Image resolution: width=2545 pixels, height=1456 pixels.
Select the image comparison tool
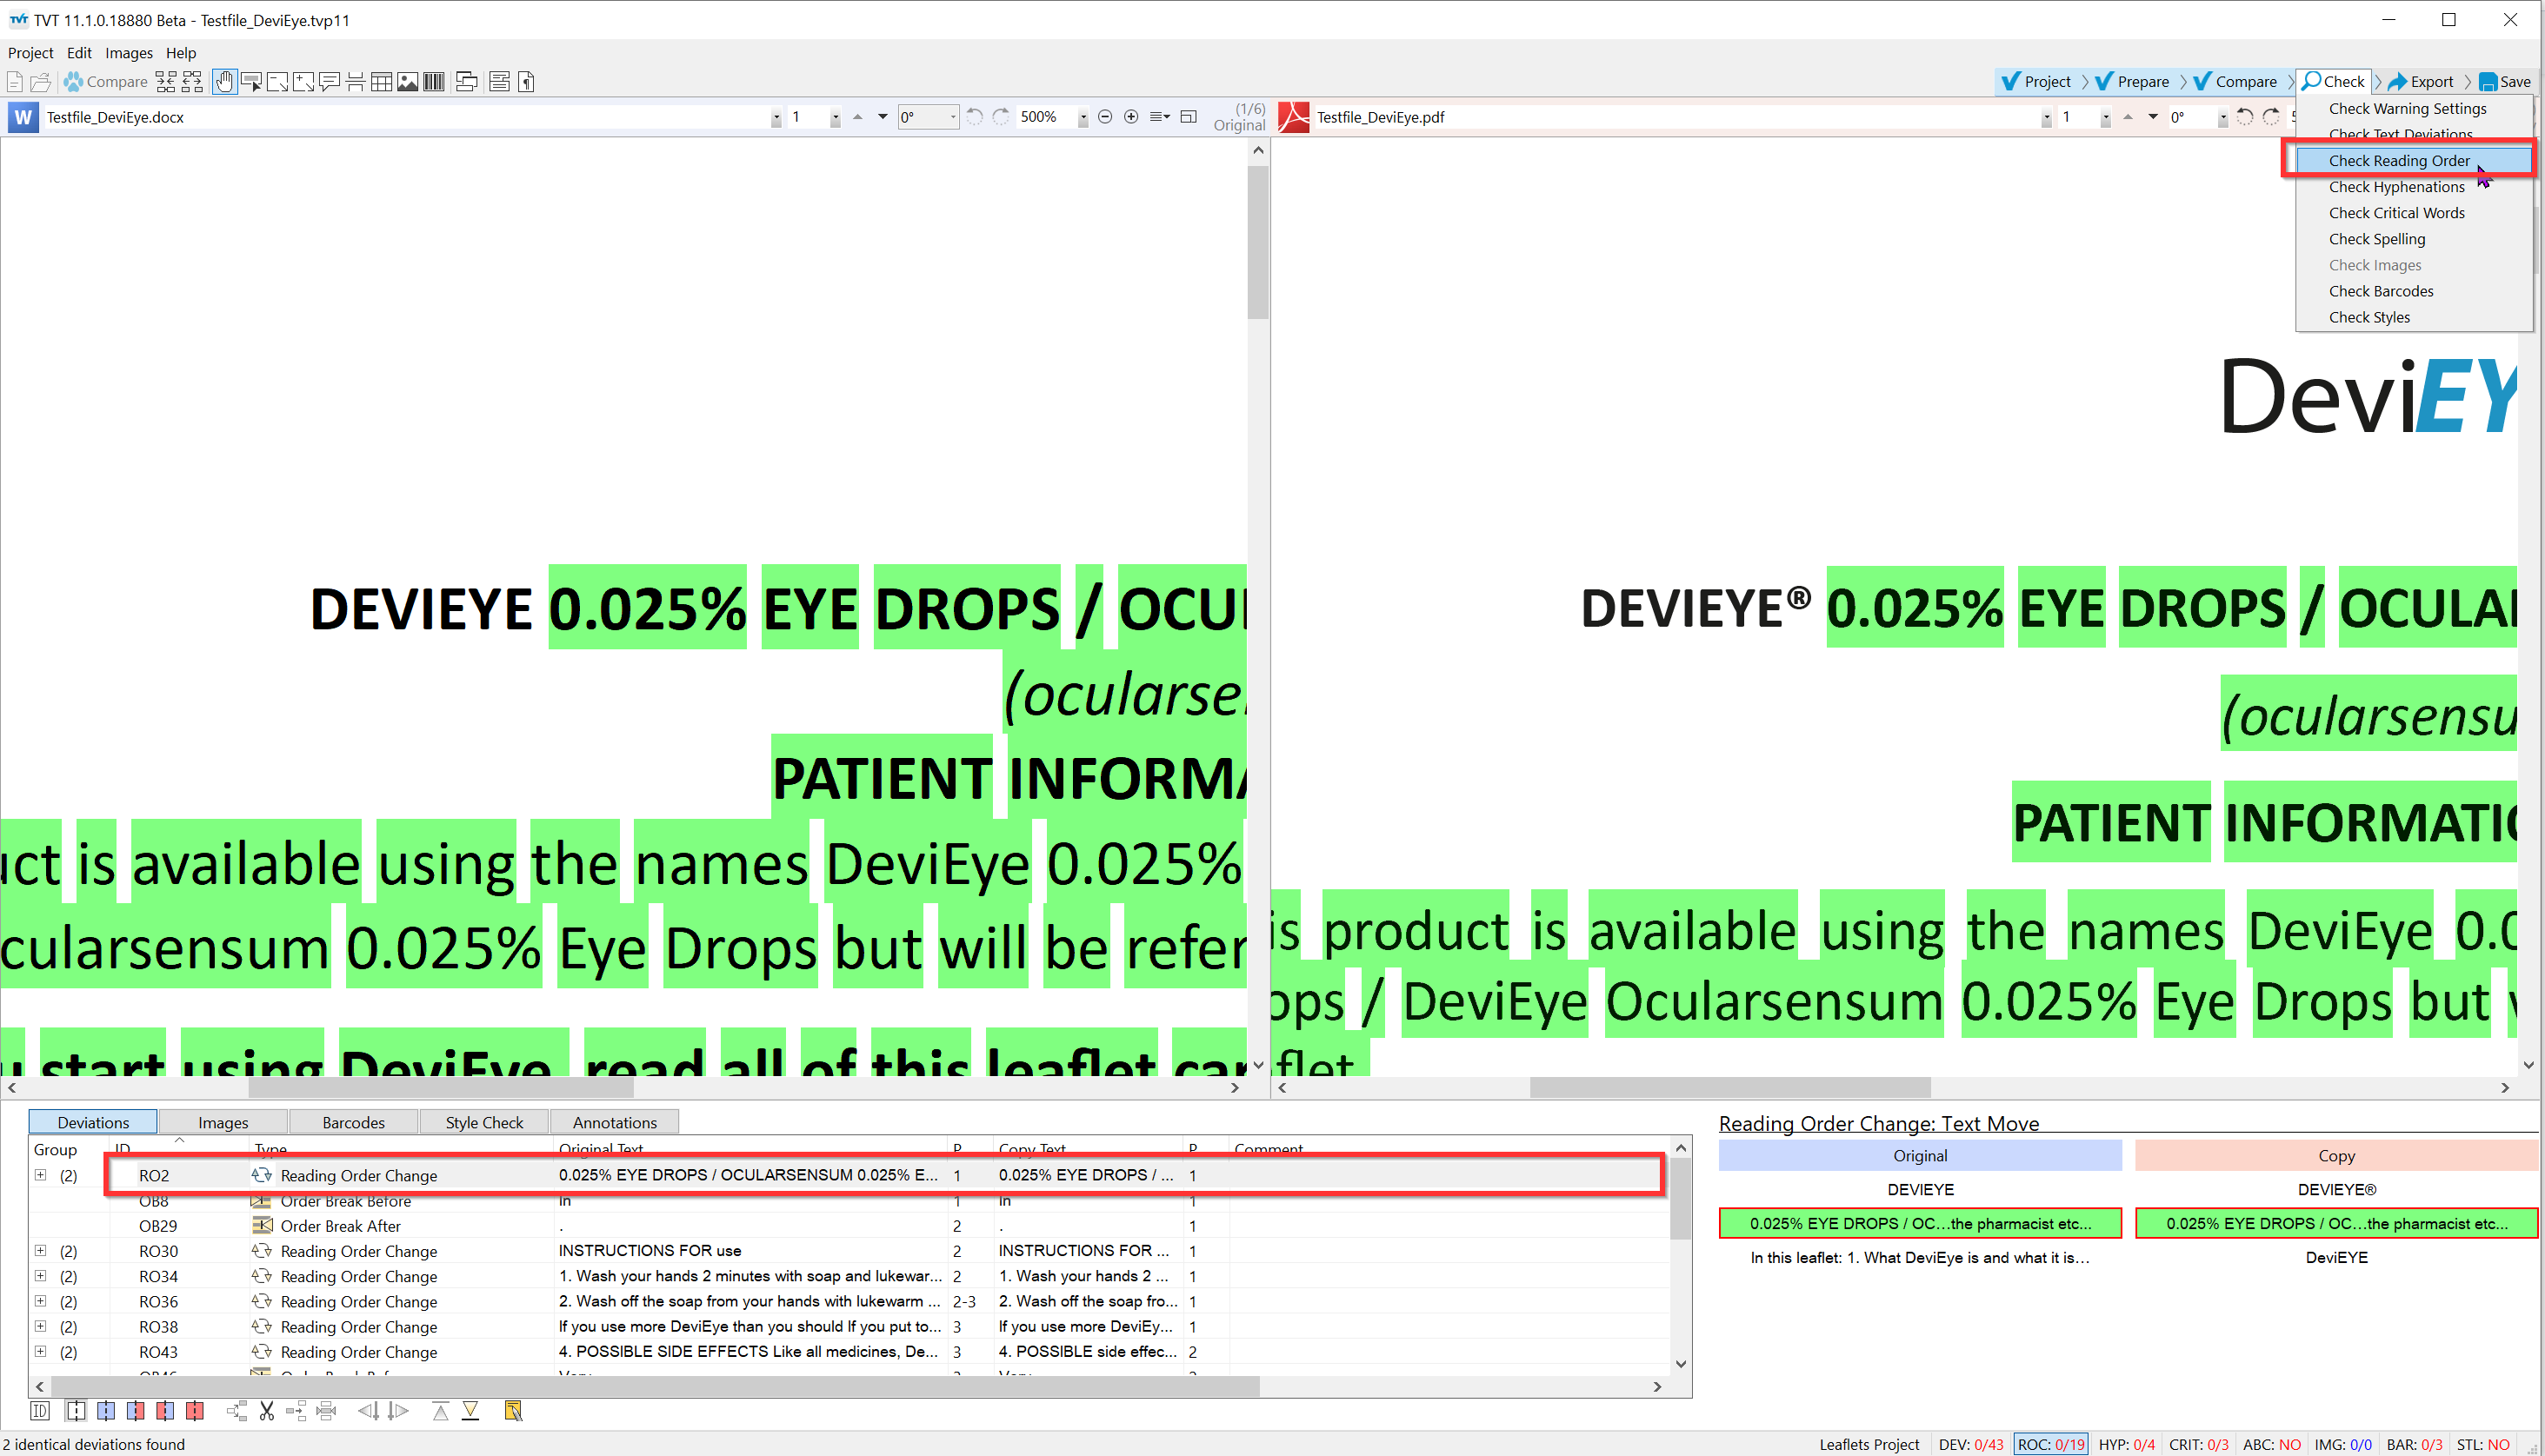[408, 82]
